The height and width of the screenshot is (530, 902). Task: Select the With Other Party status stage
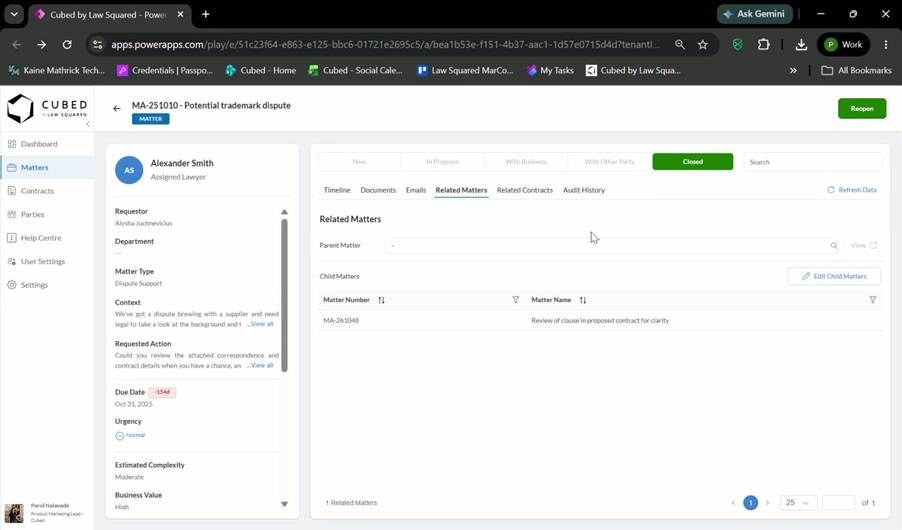coord(609,162)
